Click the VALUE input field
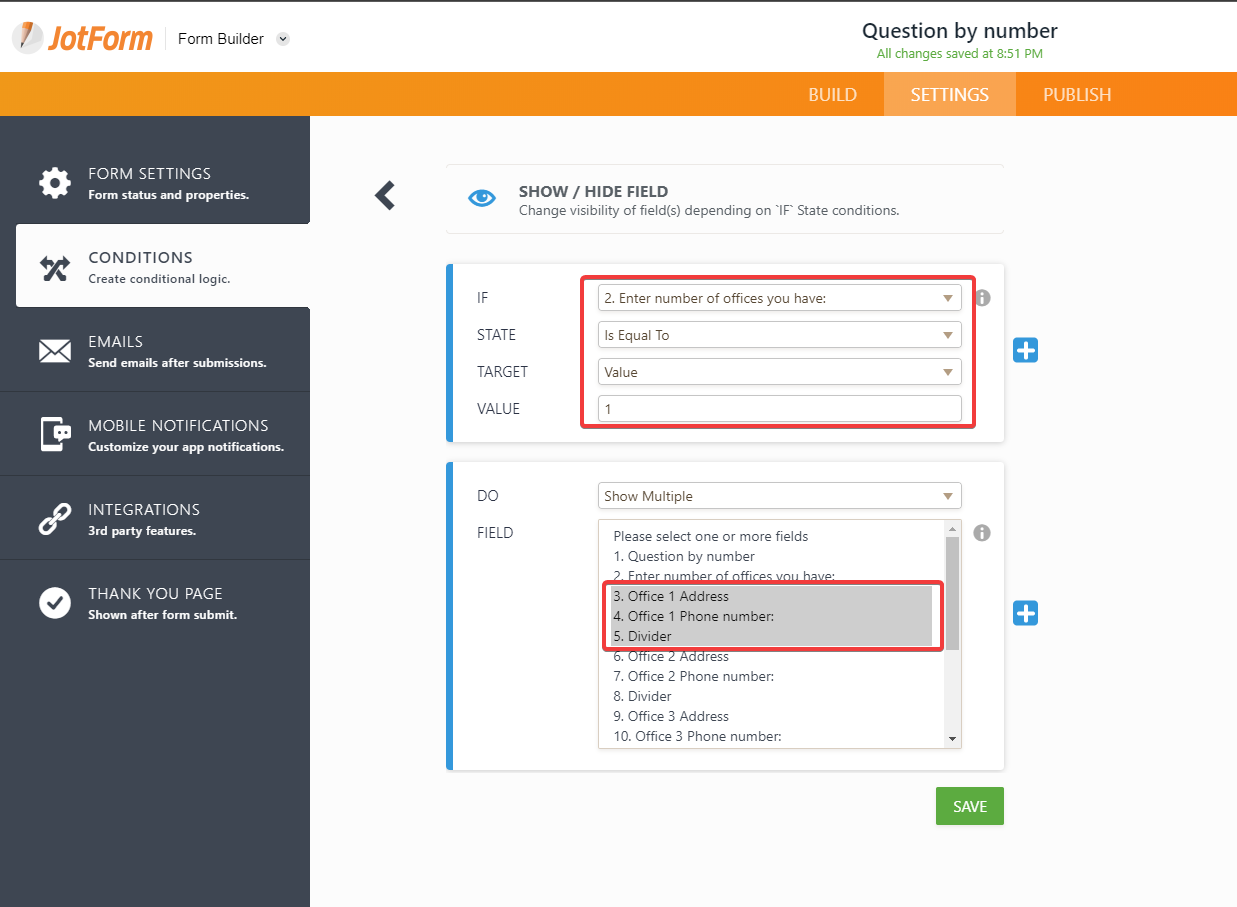The width and height of the screenshot is (1237, 907). point(780,409)
